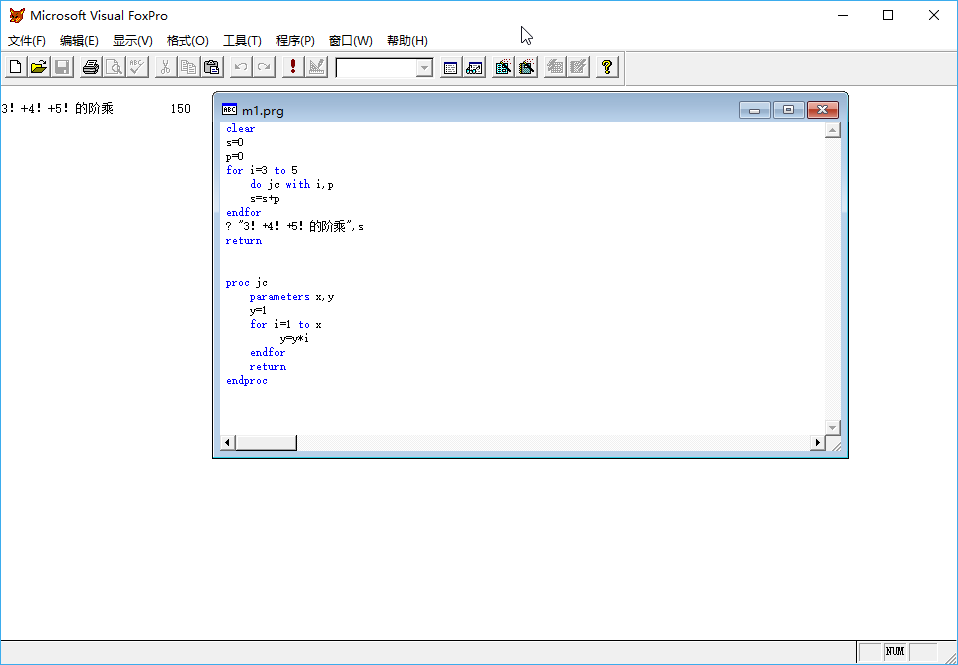The image size is (958, 665).
Task: Click the print statement line with 的阶乘
Action: (294, 227)
